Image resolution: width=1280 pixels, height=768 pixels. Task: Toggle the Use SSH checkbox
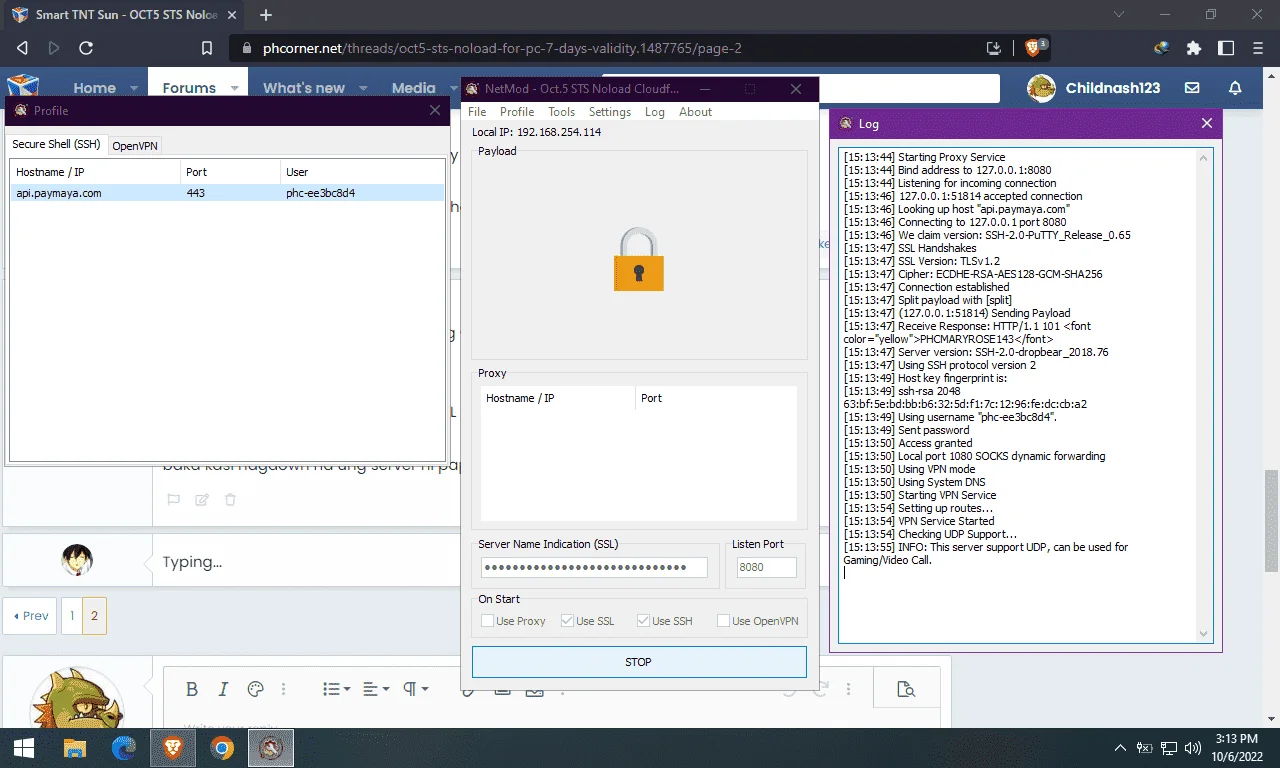(x=643, y=621)
